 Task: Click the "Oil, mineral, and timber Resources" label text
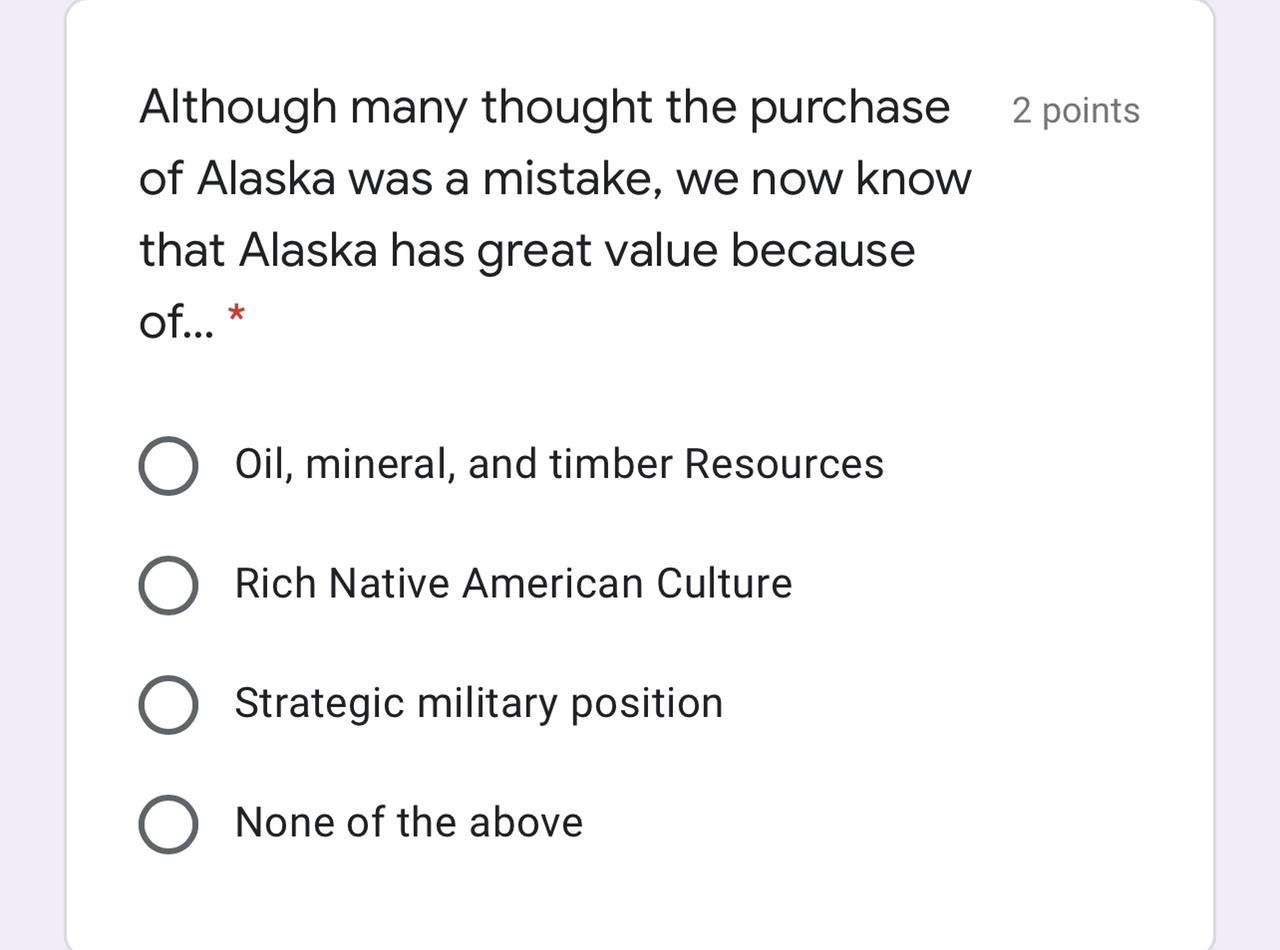[x=559, y=464]
